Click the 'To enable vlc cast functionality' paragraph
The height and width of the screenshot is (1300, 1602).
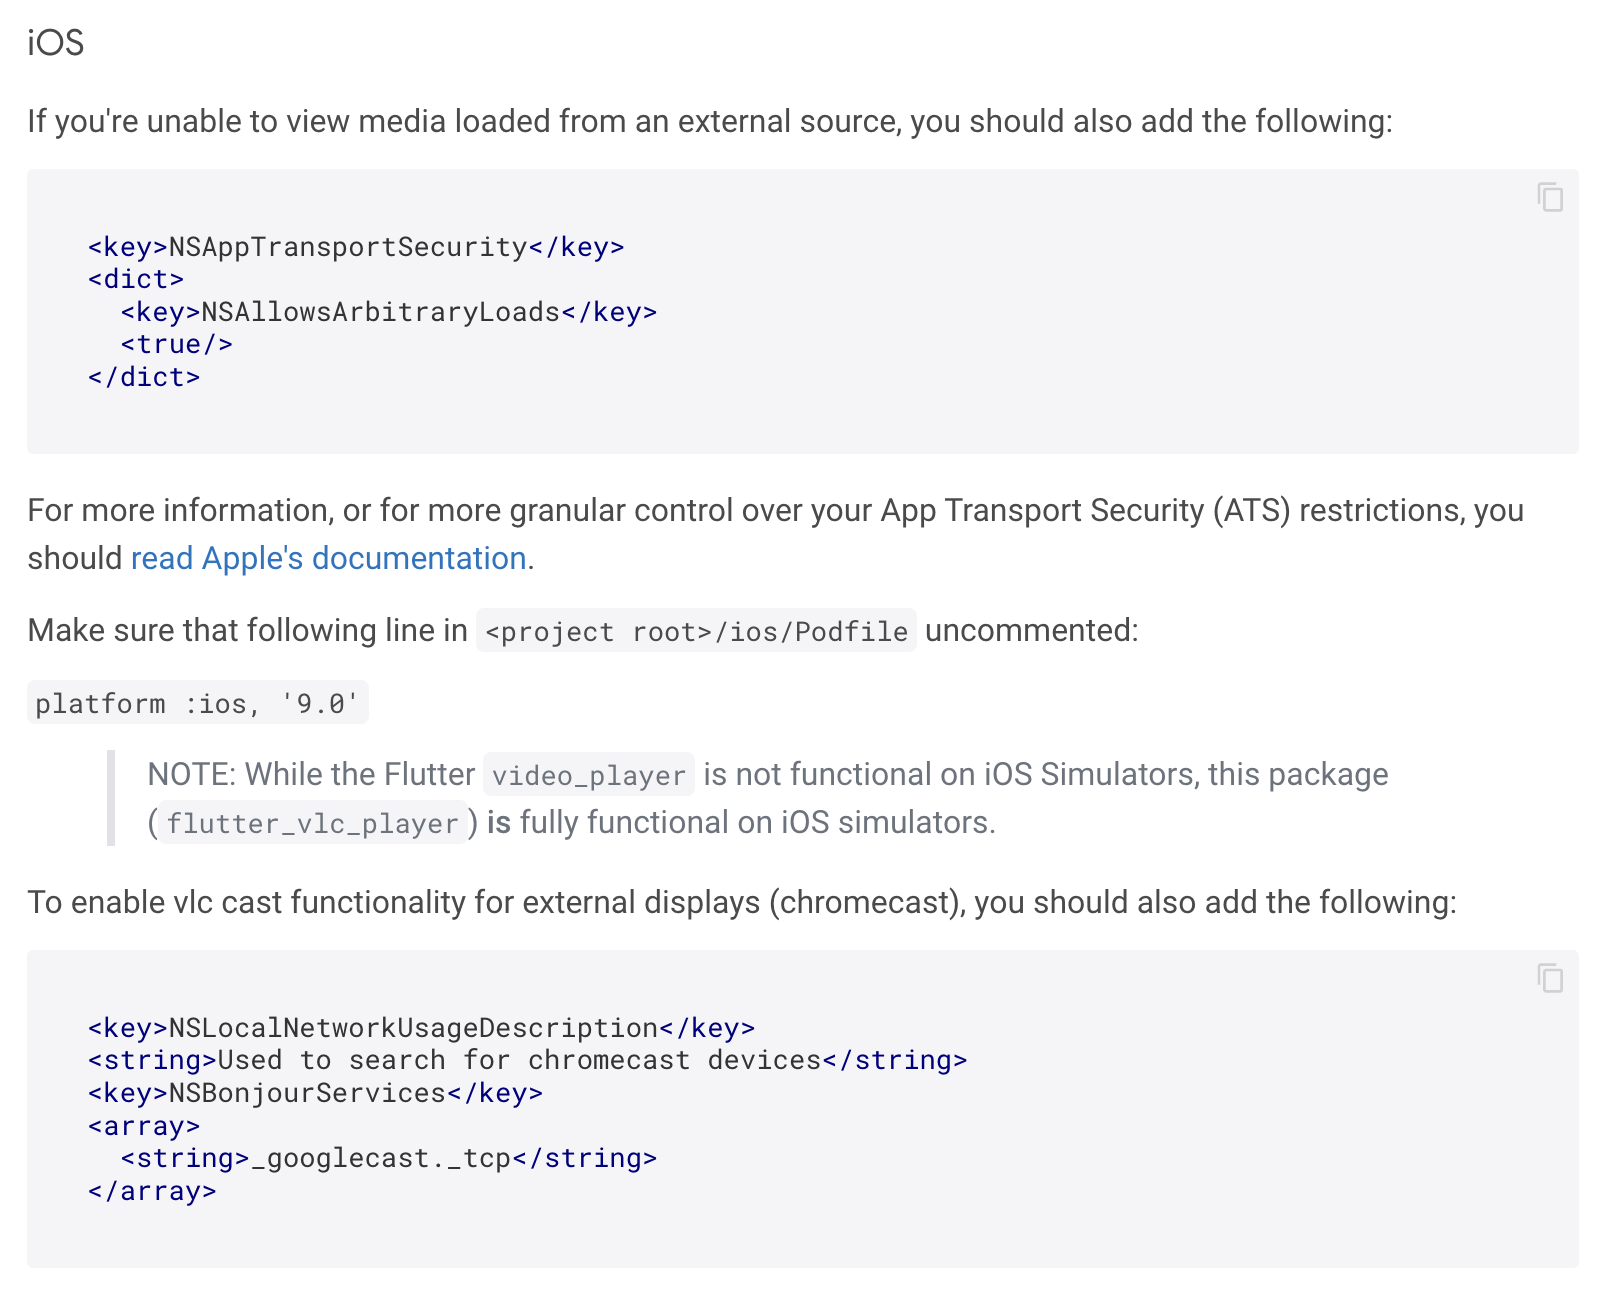pyautogui.click(x=741, y=902)
